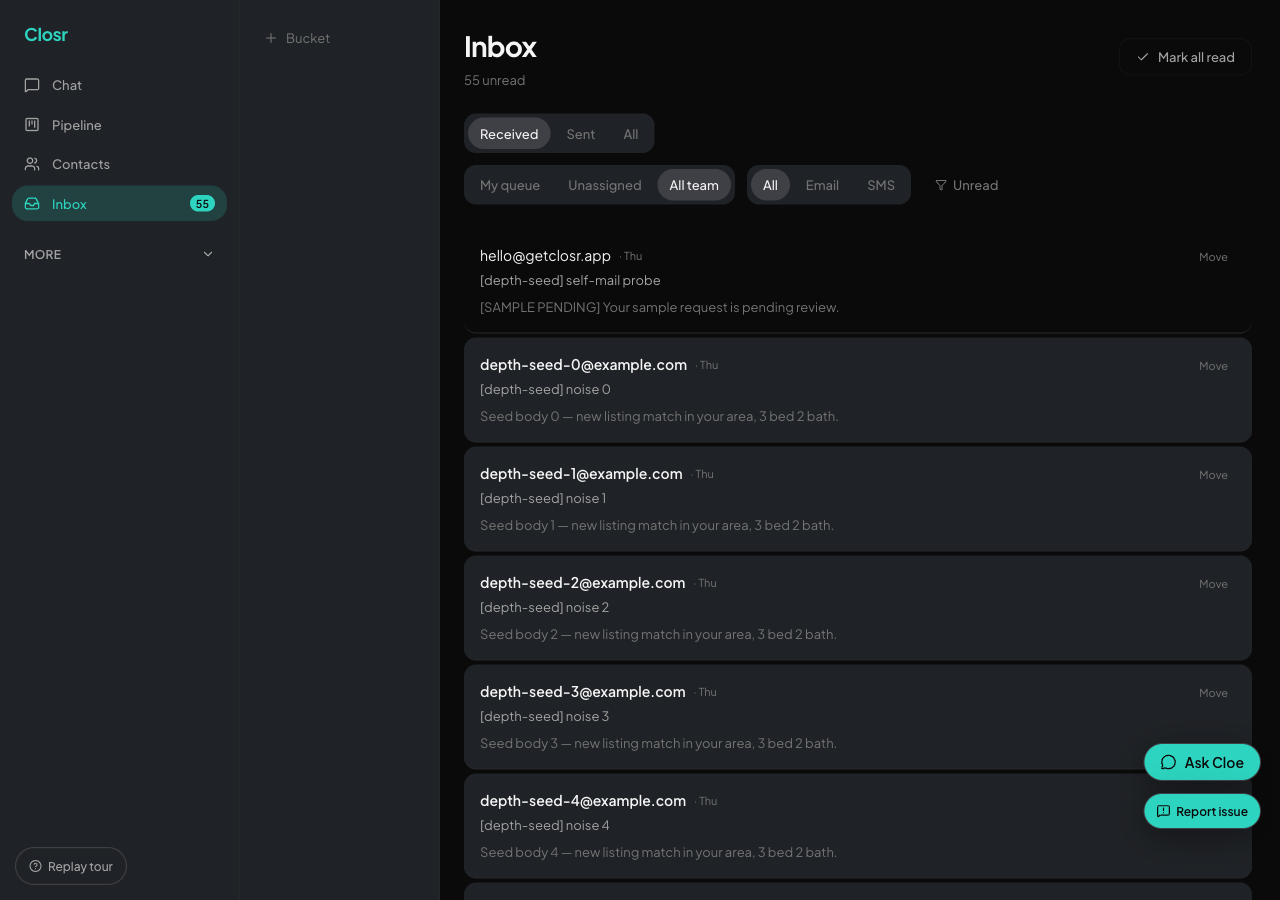Click subject '[depth-seed] noise 3'
This screenshot has height=900, width=1280.
544,717
